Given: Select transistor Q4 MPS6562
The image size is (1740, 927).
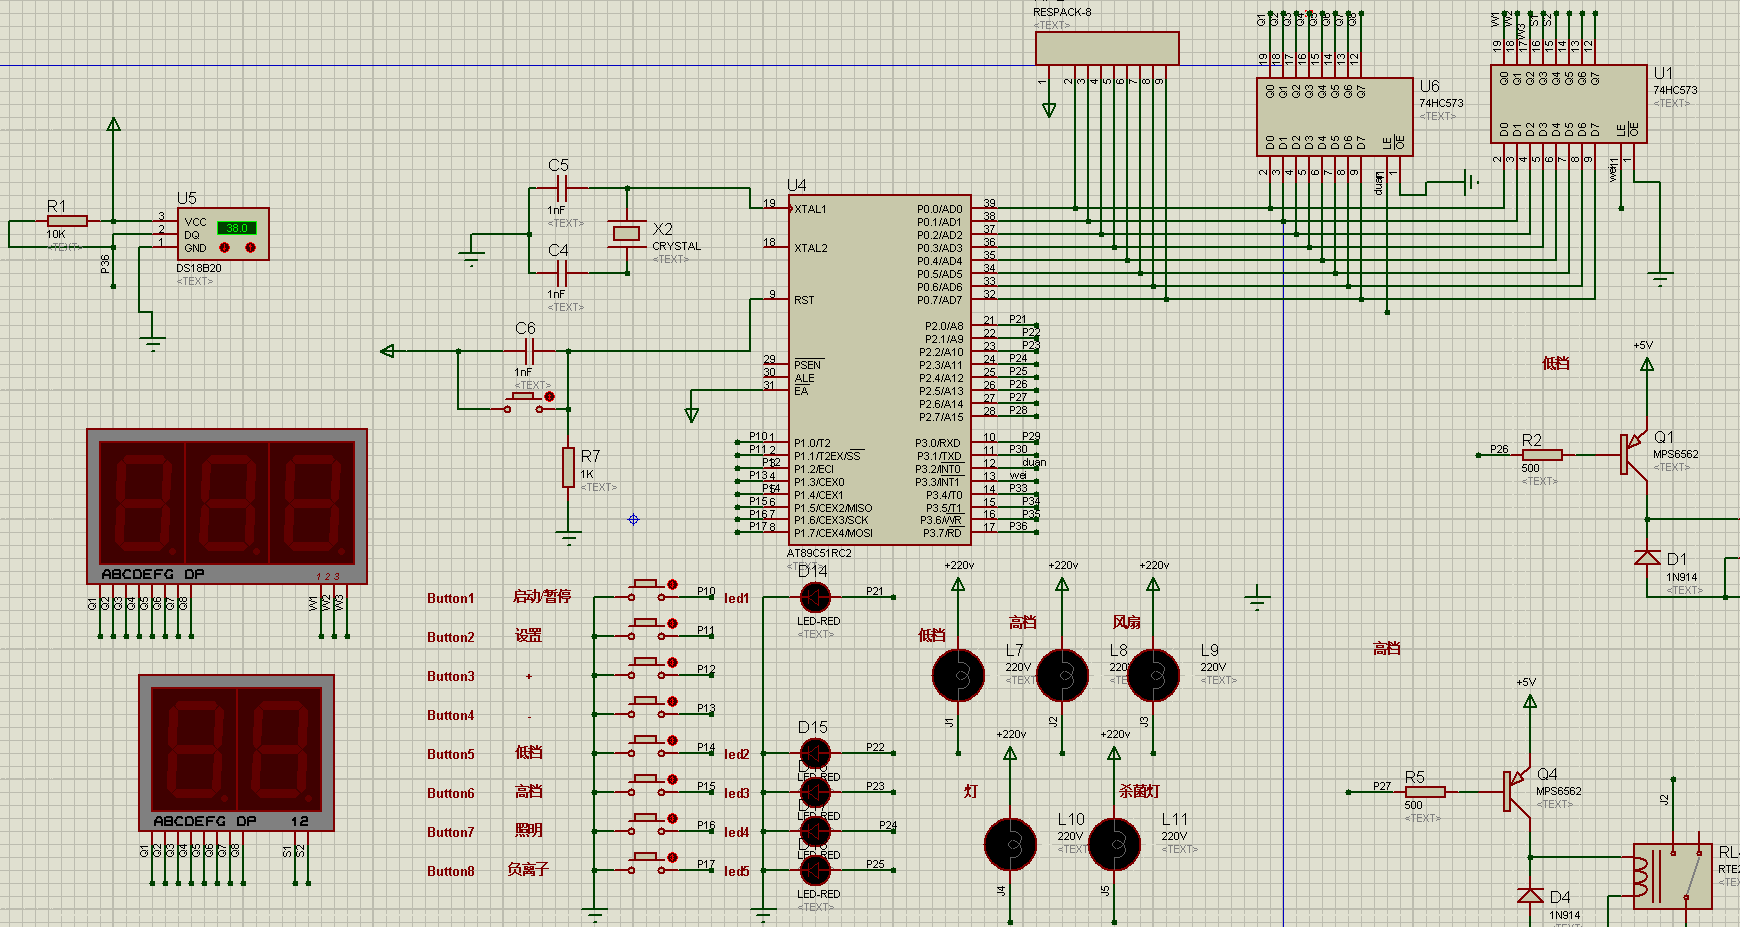Looking at the screenshot, I should coord(1519,791).
